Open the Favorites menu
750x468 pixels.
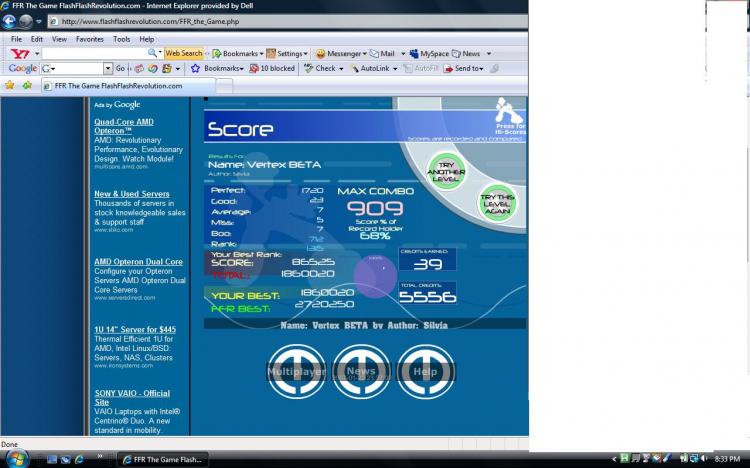pos(89,39)
